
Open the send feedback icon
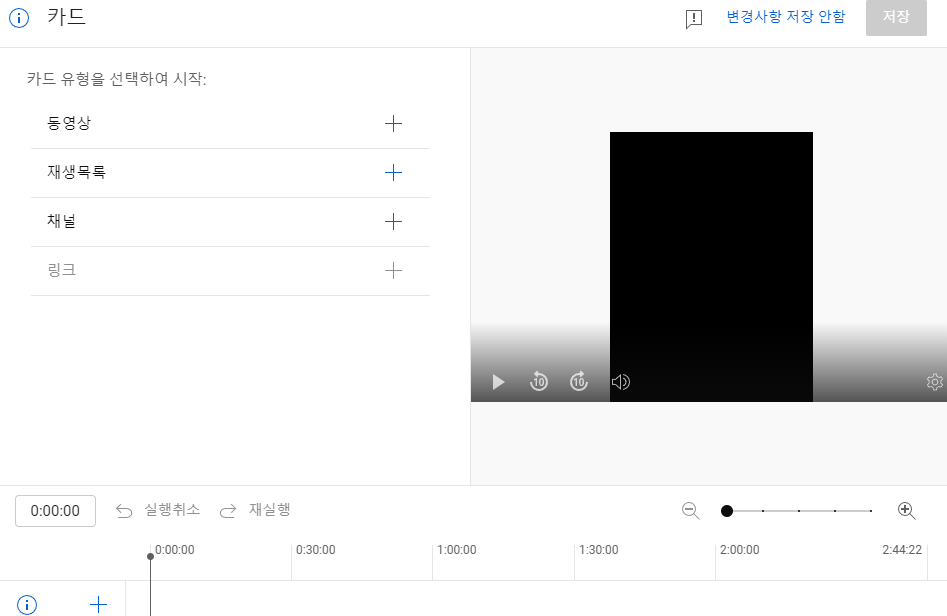694,19
